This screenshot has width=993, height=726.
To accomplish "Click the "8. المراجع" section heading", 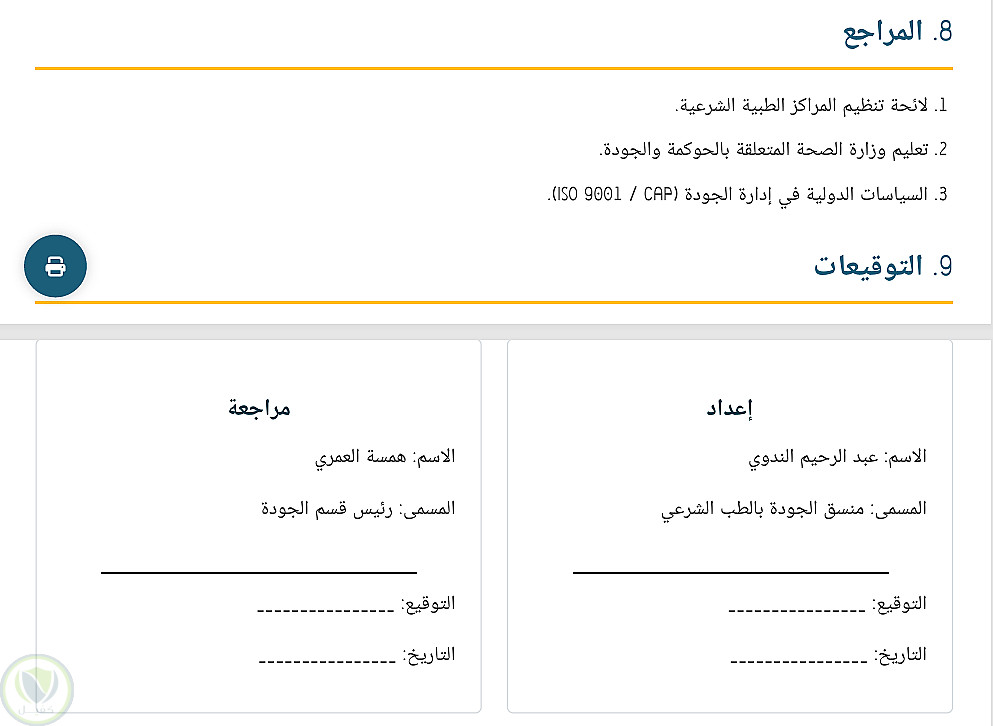I will pos(897,32).
